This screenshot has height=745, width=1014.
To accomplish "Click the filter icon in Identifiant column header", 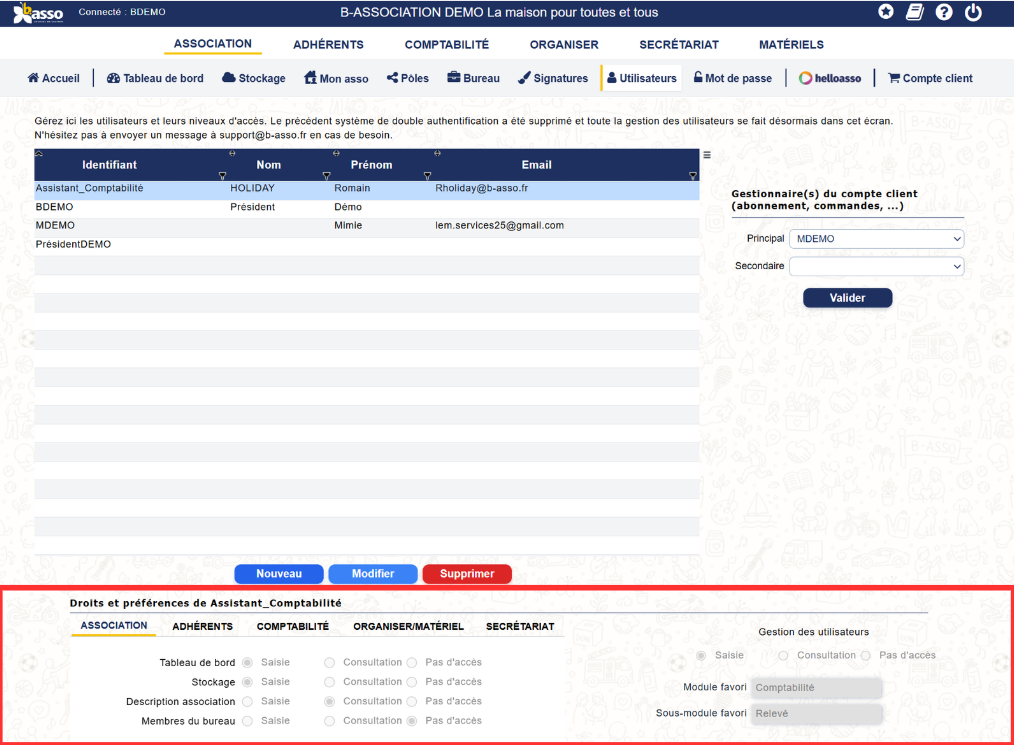I will click(x=222, y=176).
